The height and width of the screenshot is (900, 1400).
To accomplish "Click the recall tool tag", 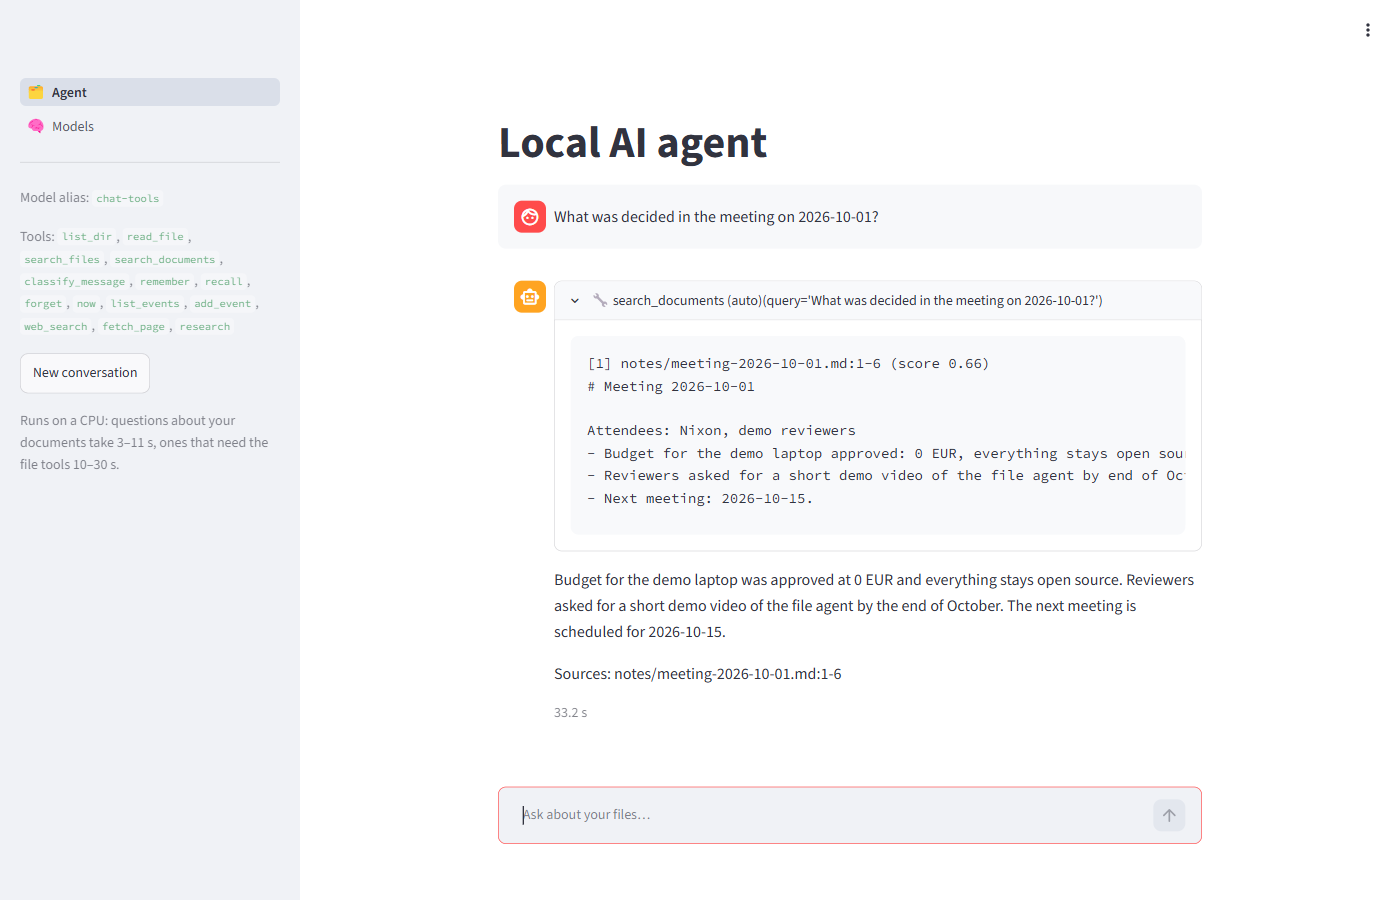I will (x=224, y=282).
